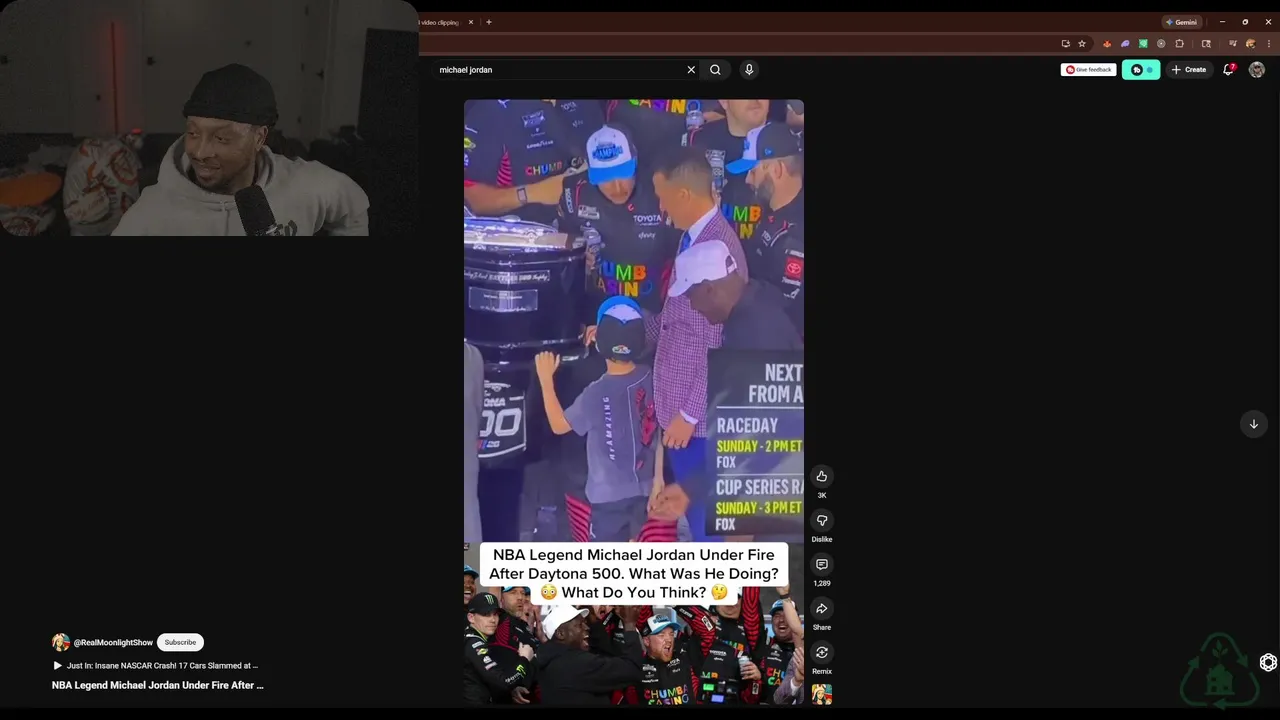Click the teal extension pill button
1280x720 pixels.
(1141, 70)
